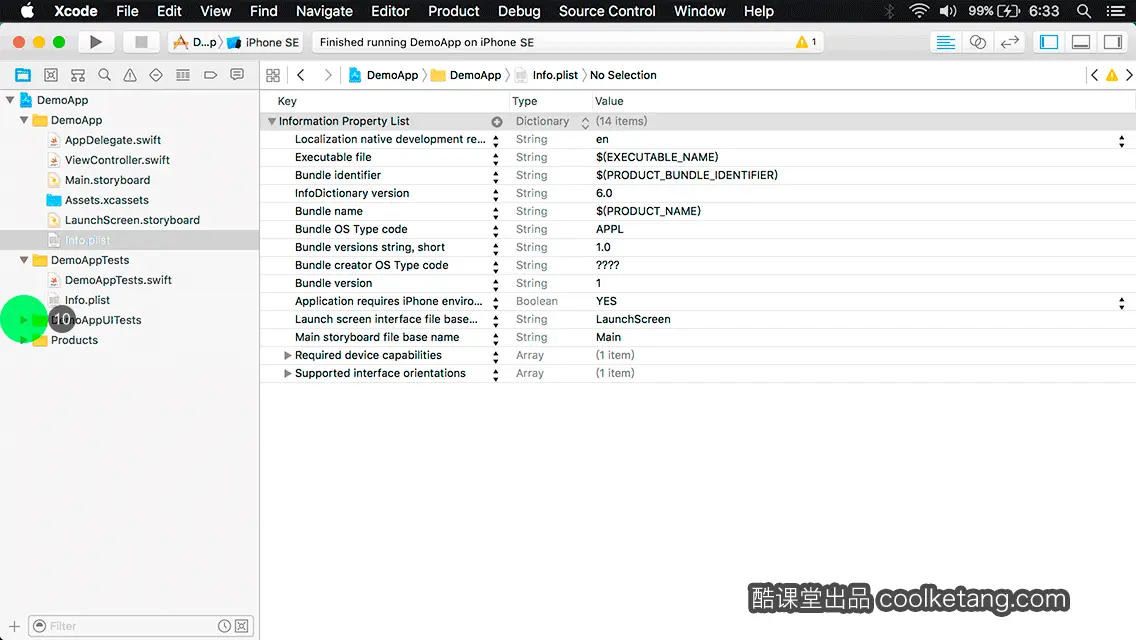Select ViewController.swift file
Viewport: 1136px width, 640px height.
click(117, 159)
